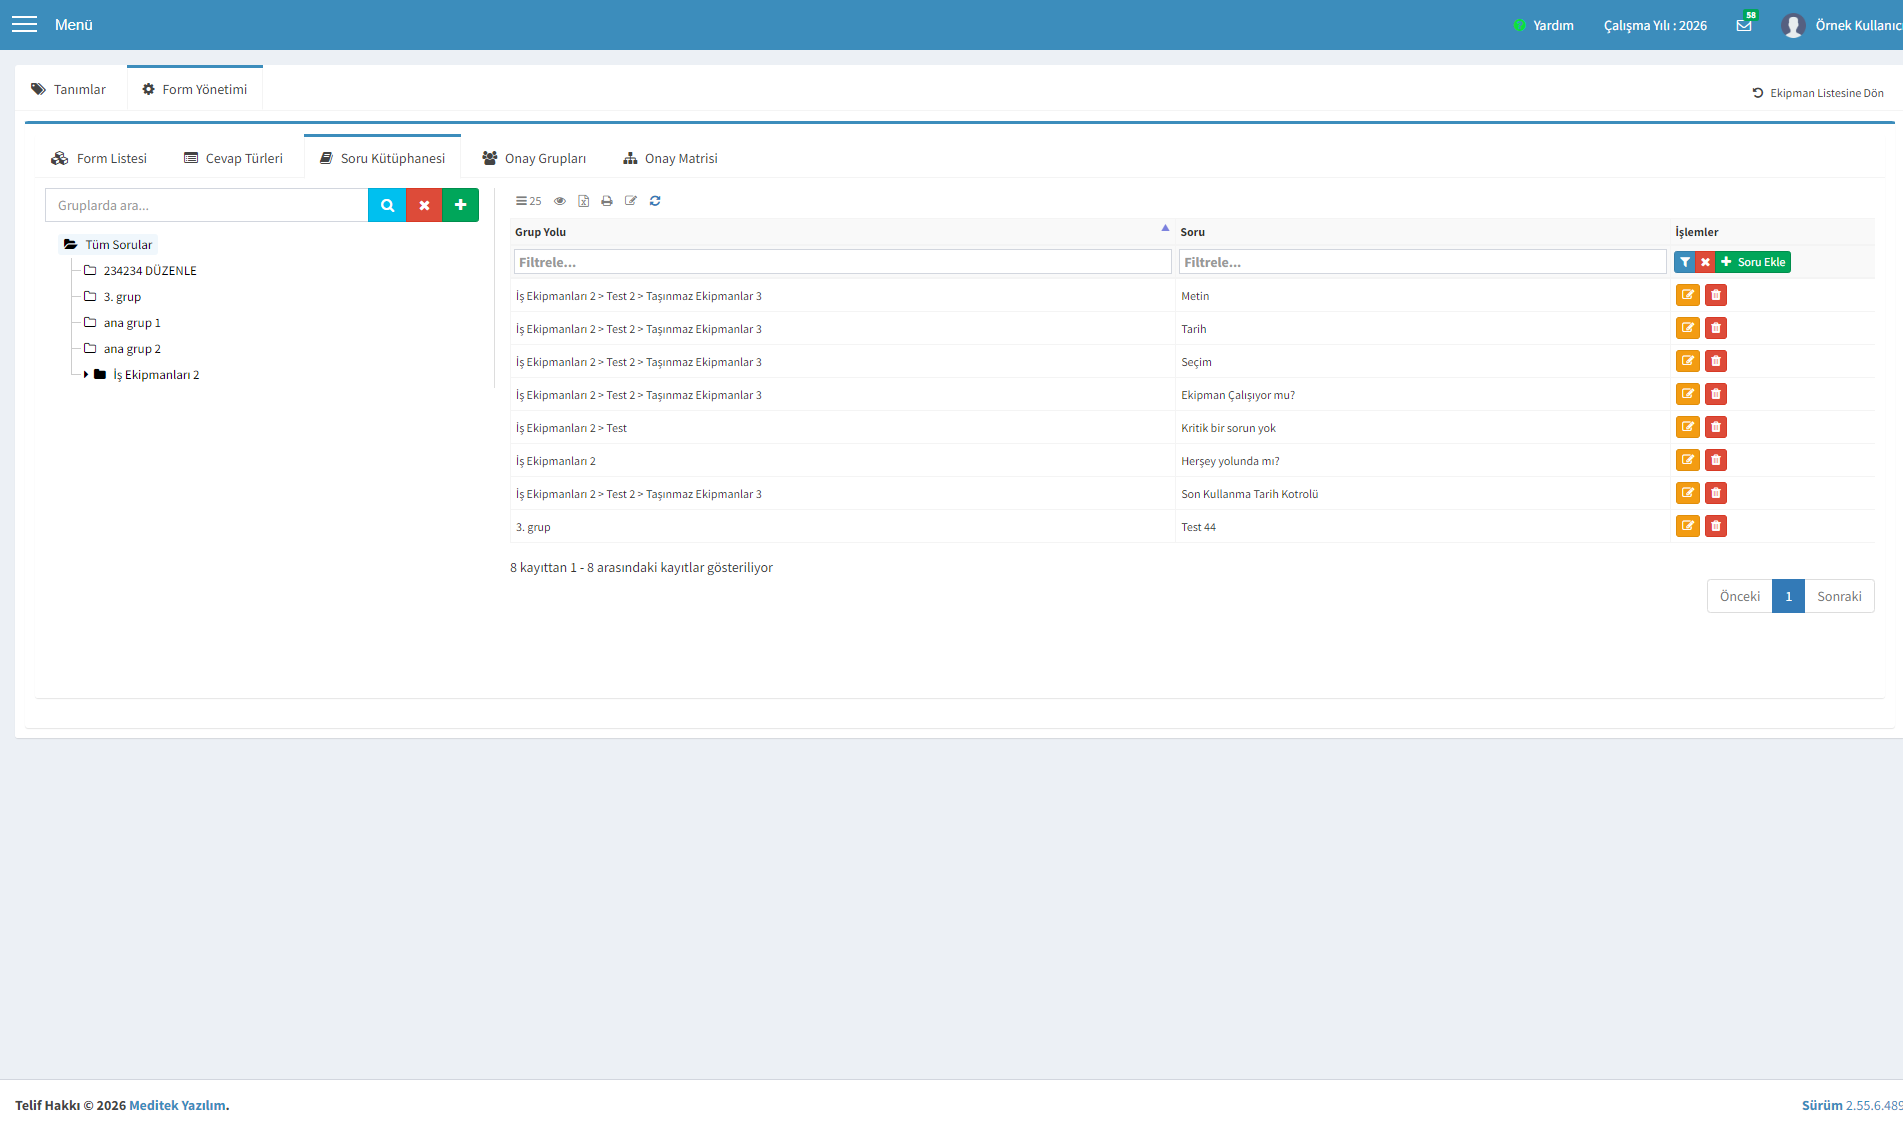Toggle column visibility with eye icon

[560, 201]
